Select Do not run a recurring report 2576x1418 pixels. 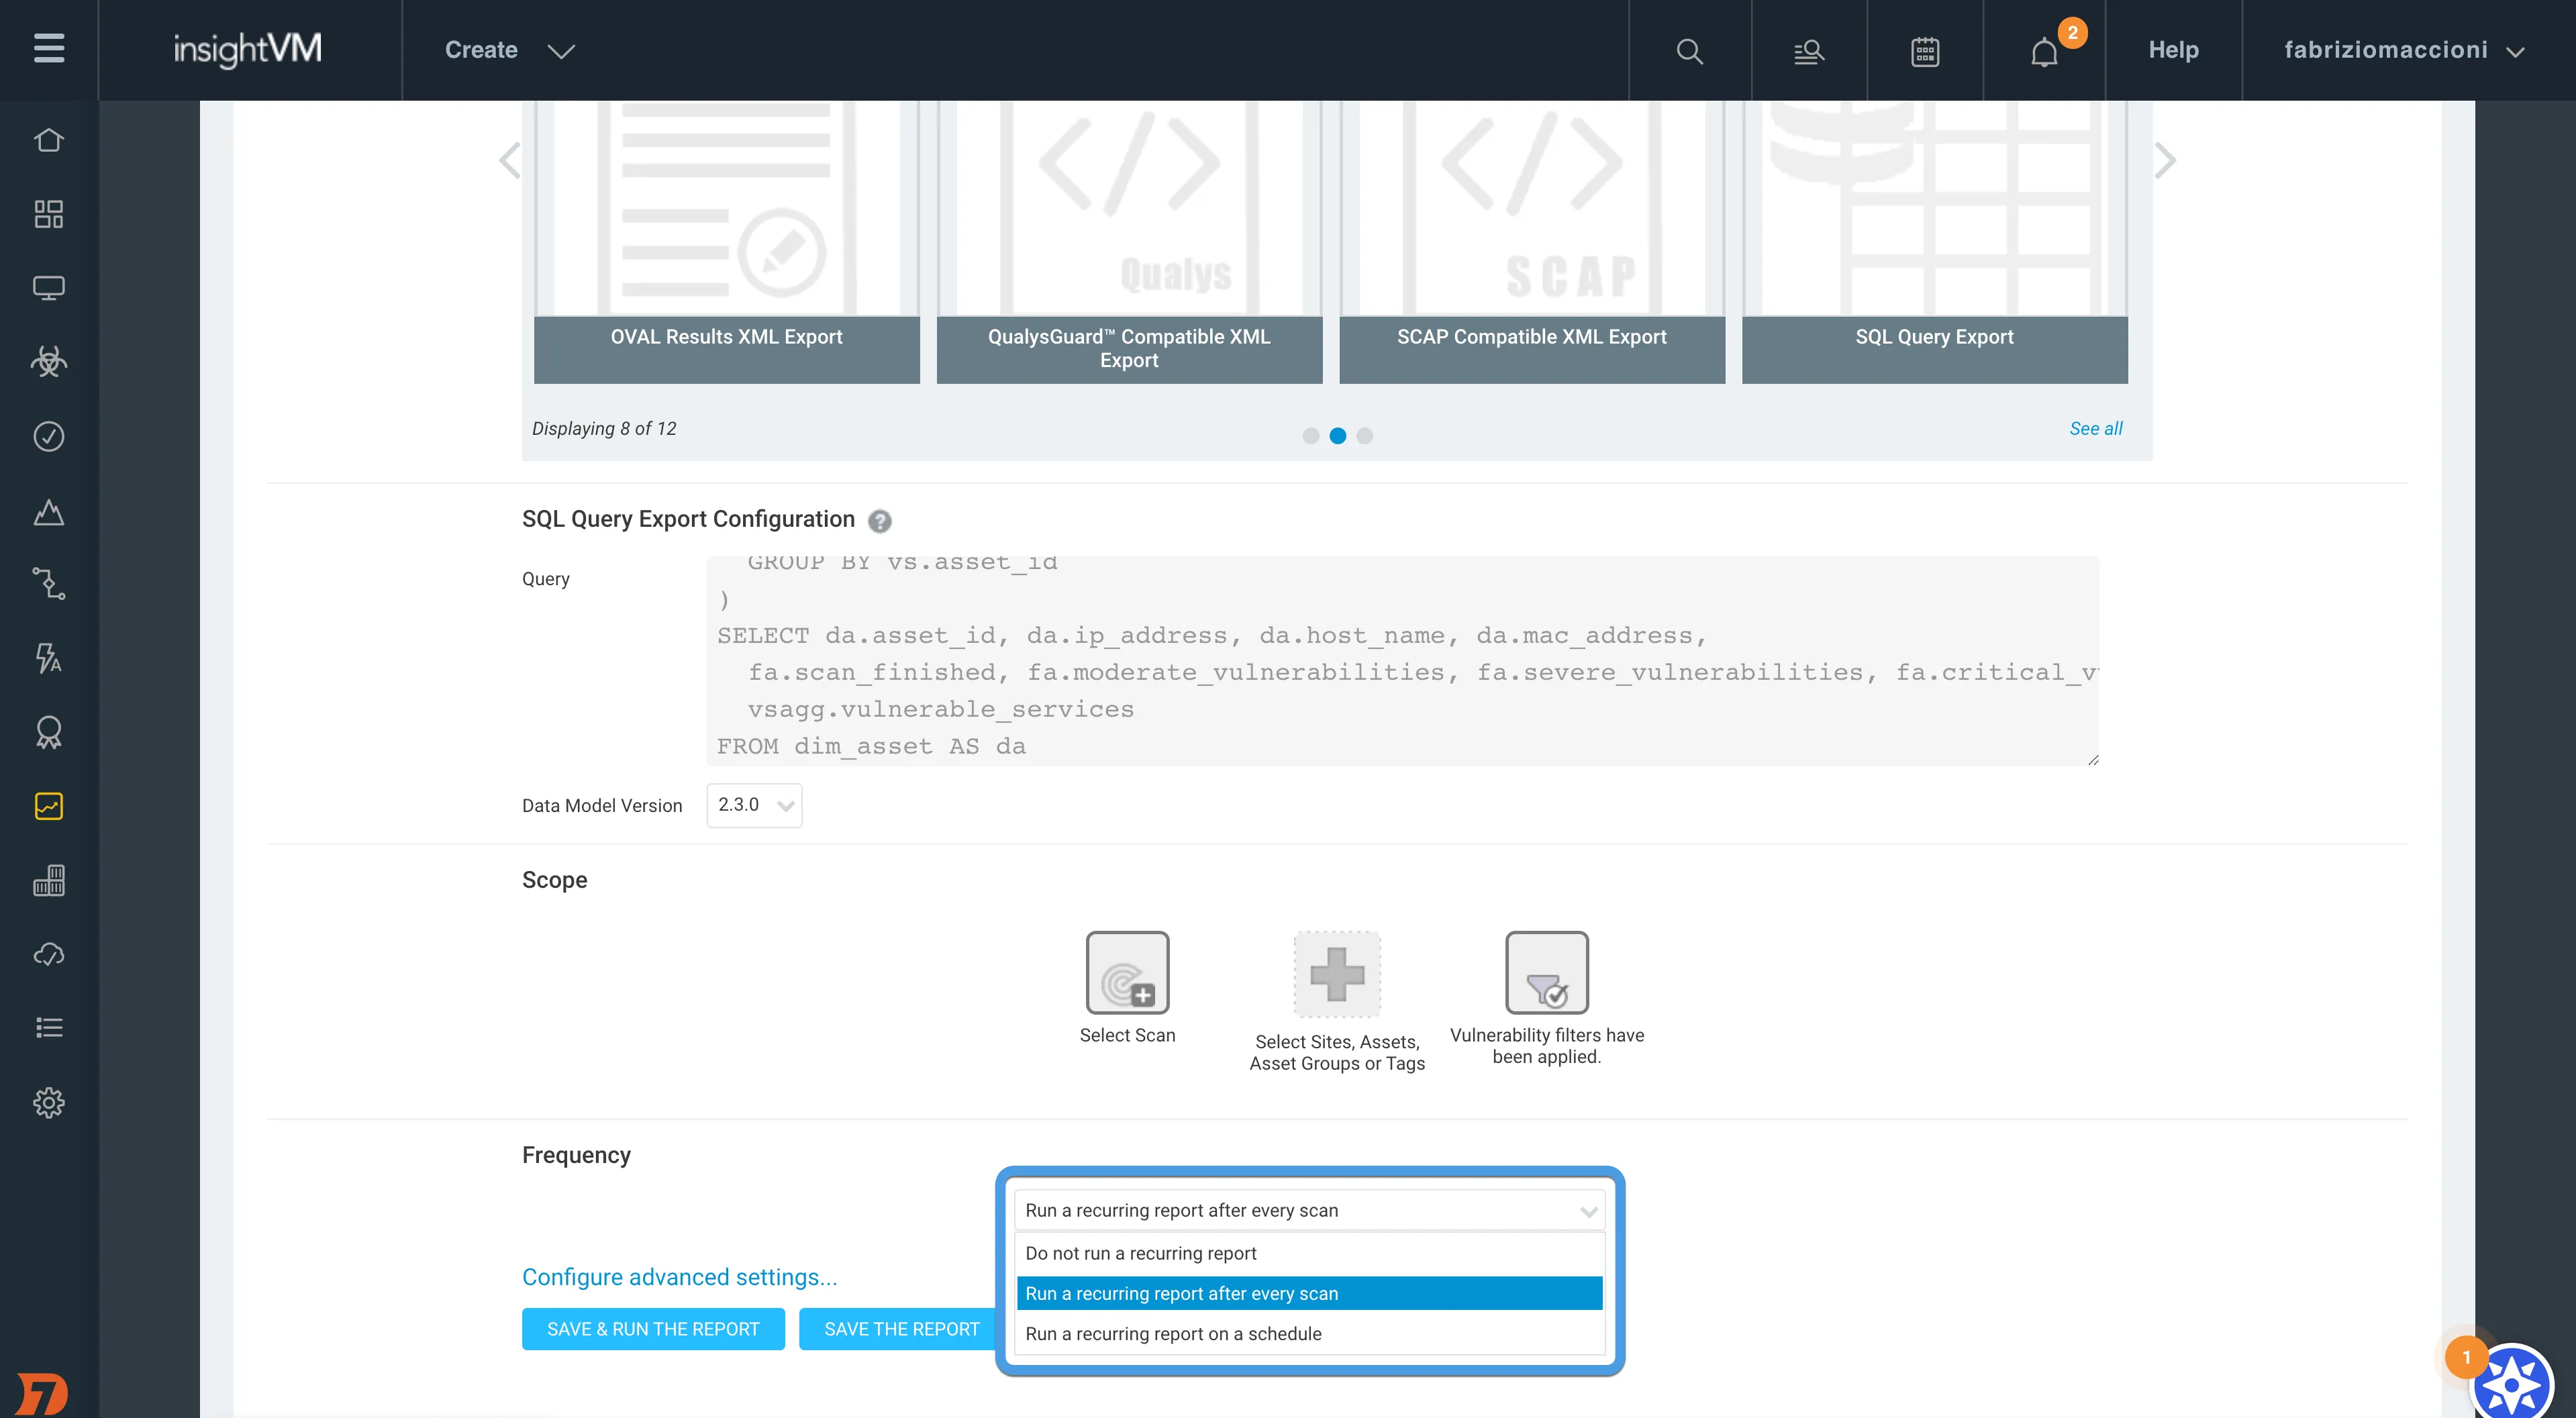click(1309, 1253)
